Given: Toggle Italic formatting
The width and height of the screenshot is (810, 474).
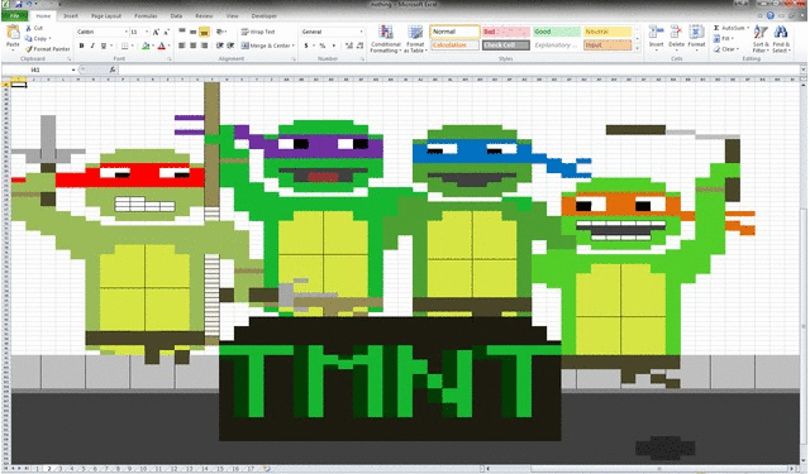Looking at the screenshot, I should pyautogui.click(x=92, y=46).
